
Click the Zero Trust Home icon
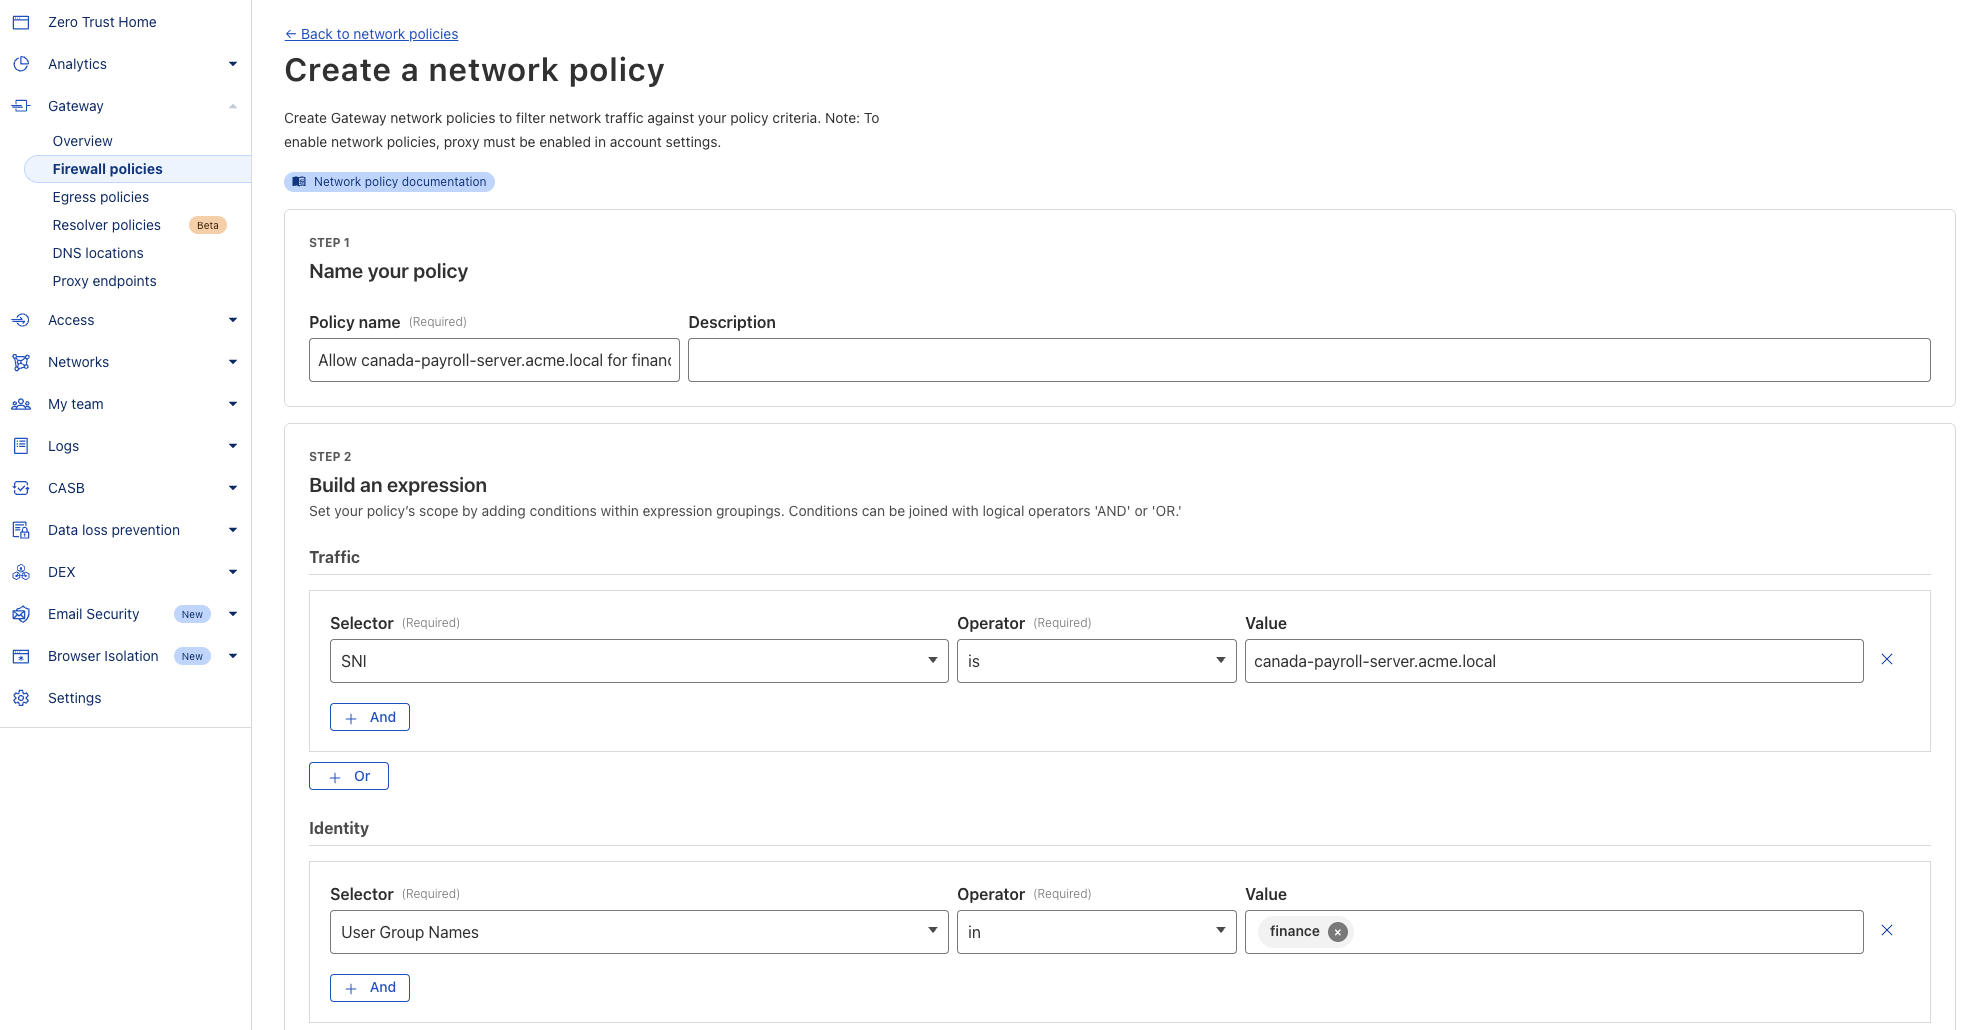[x=21, y=22]
